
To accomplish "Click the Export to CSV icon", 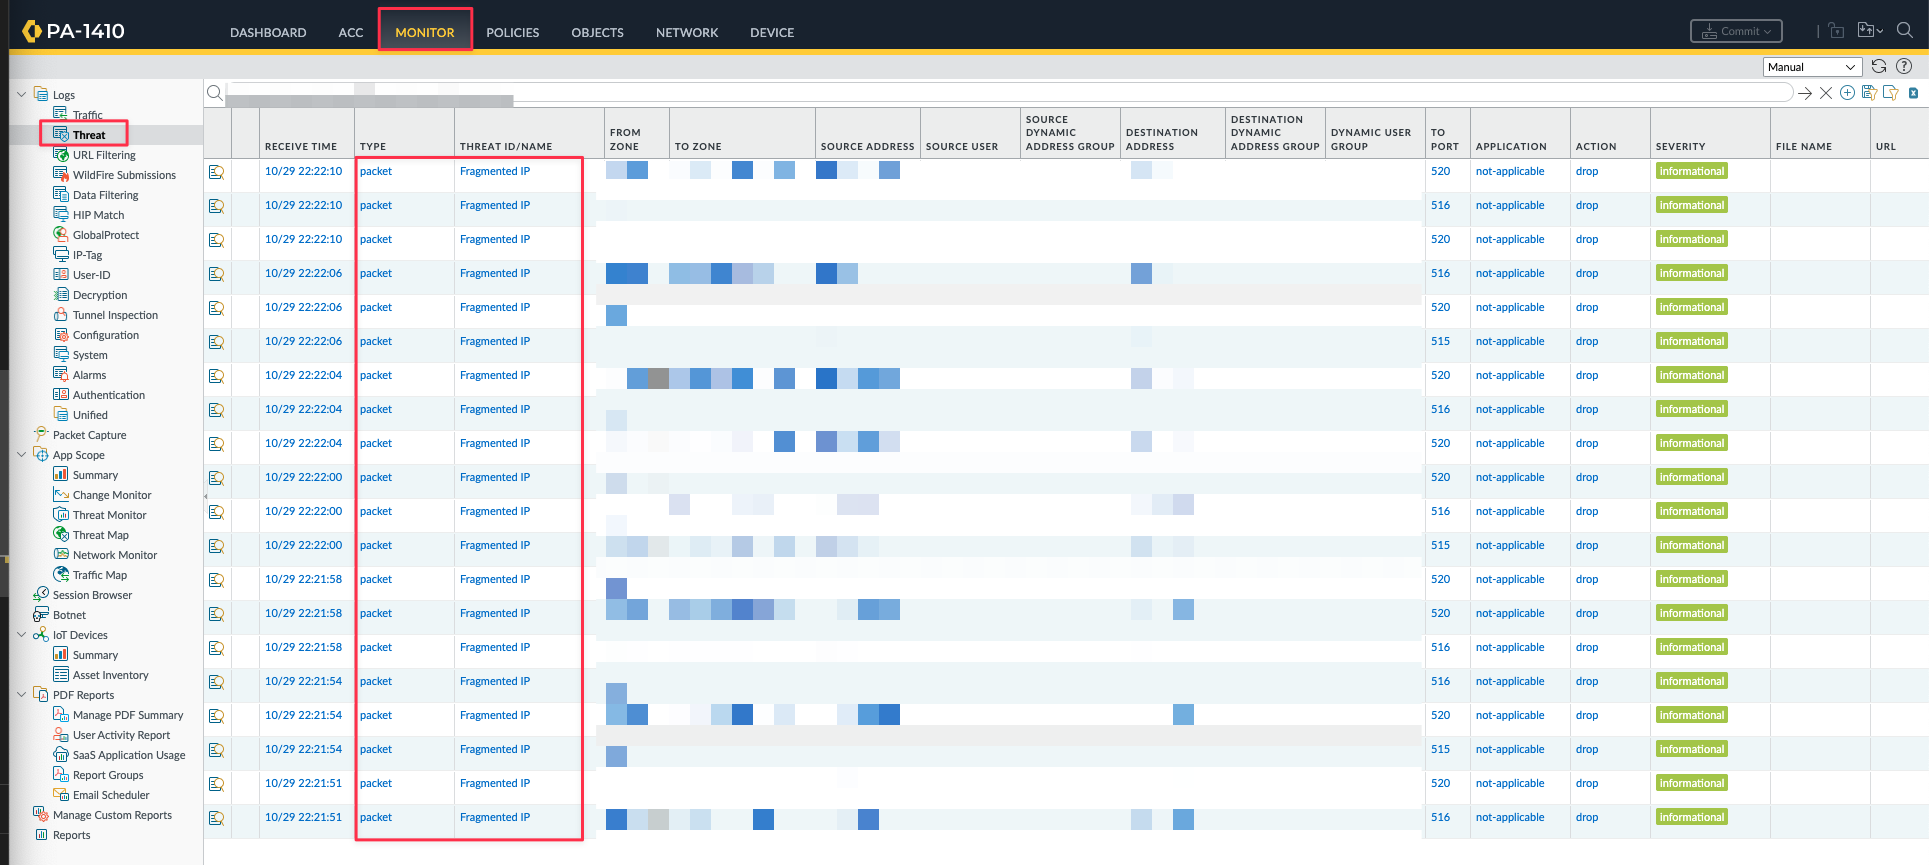I will [x=1913, y=93].
